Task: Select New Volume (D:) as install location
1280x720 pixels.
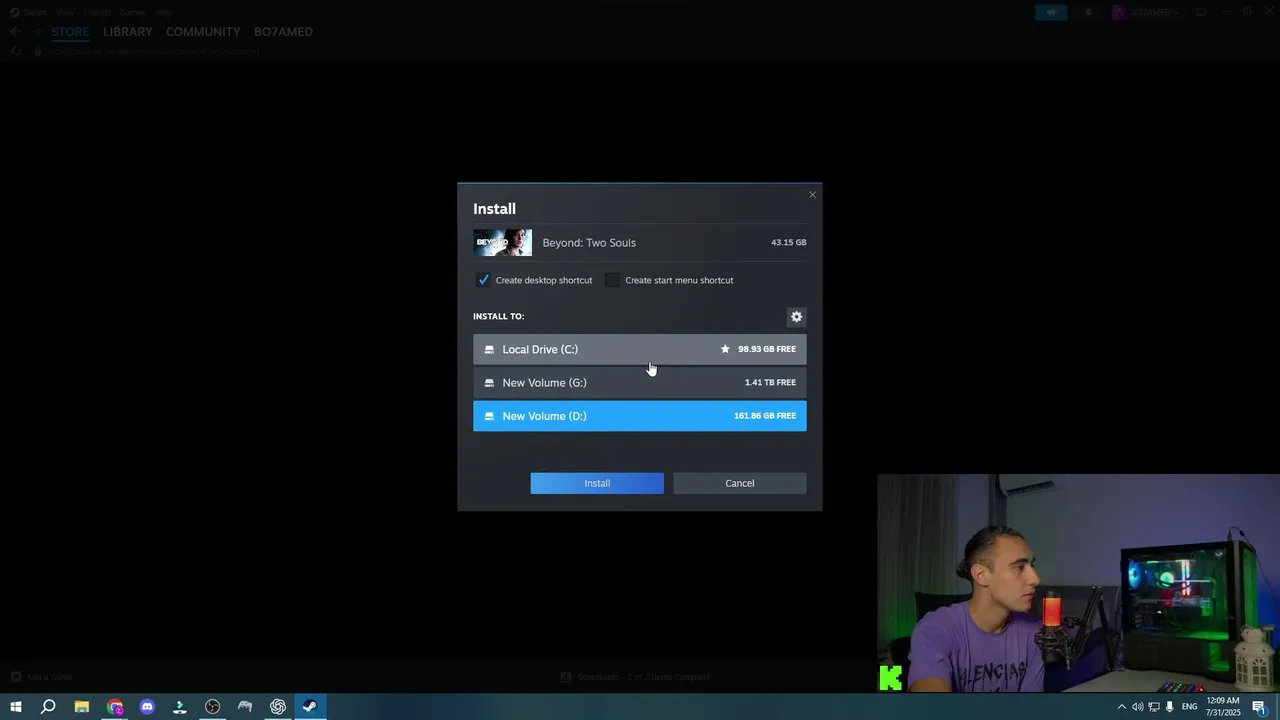Action: 639,416
